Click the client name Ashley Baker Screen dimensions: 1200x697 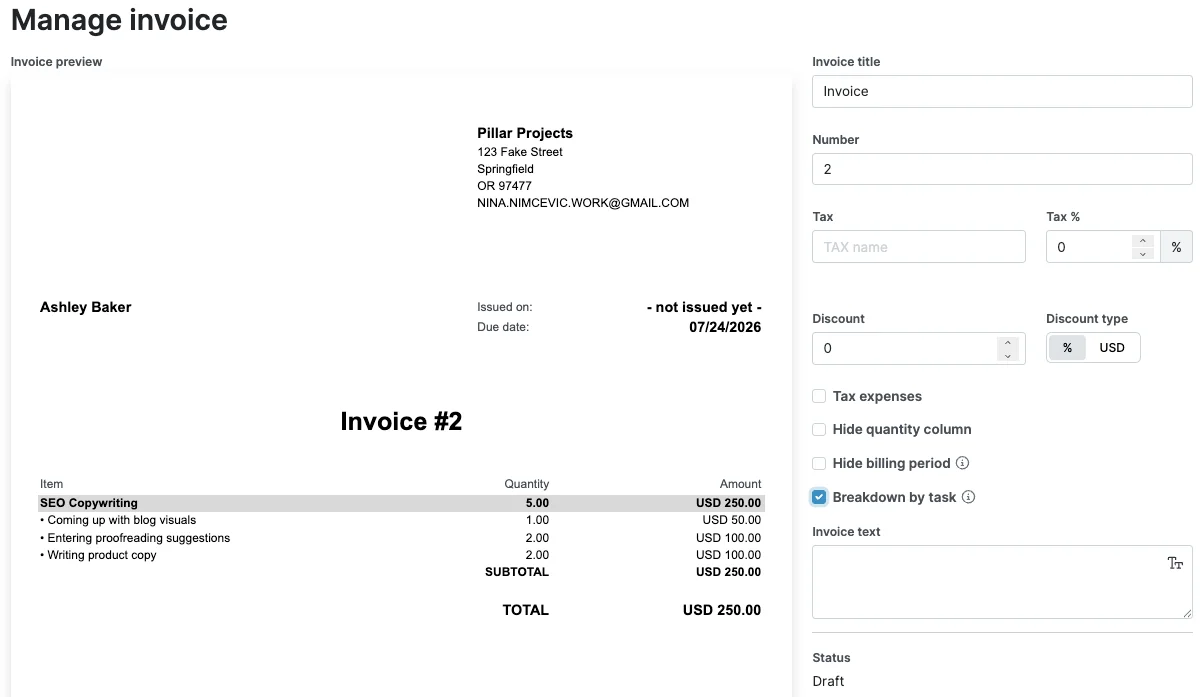coord(85,307)
